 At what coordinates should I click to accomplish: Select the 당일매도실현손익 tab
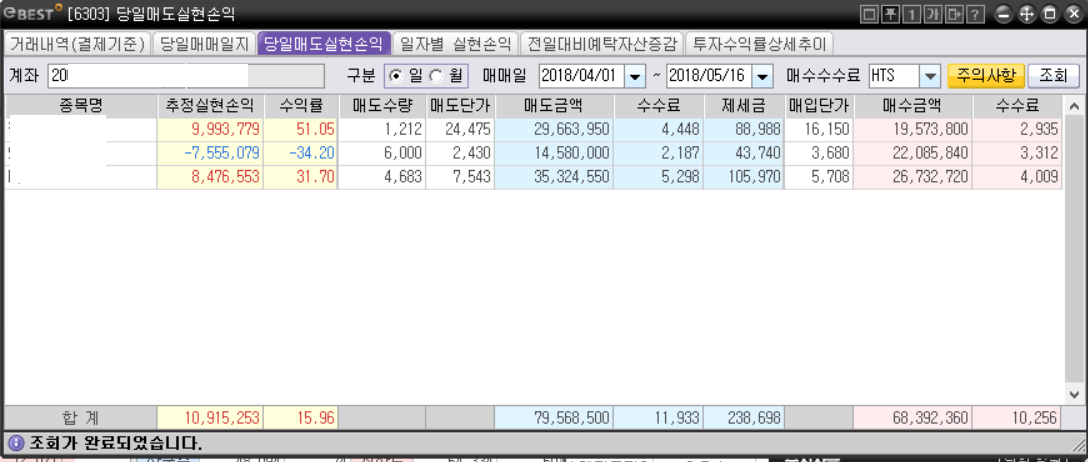coord(323,44)
